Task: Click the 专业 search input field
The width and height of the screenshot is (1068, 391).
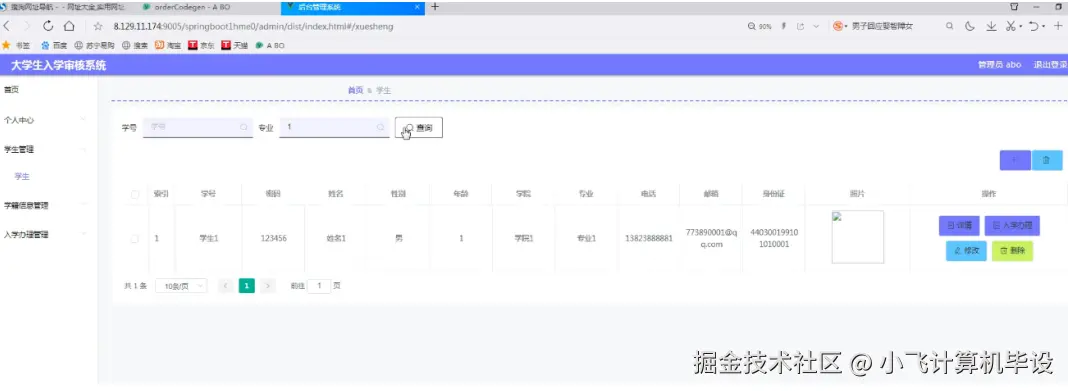Action: 334,127
